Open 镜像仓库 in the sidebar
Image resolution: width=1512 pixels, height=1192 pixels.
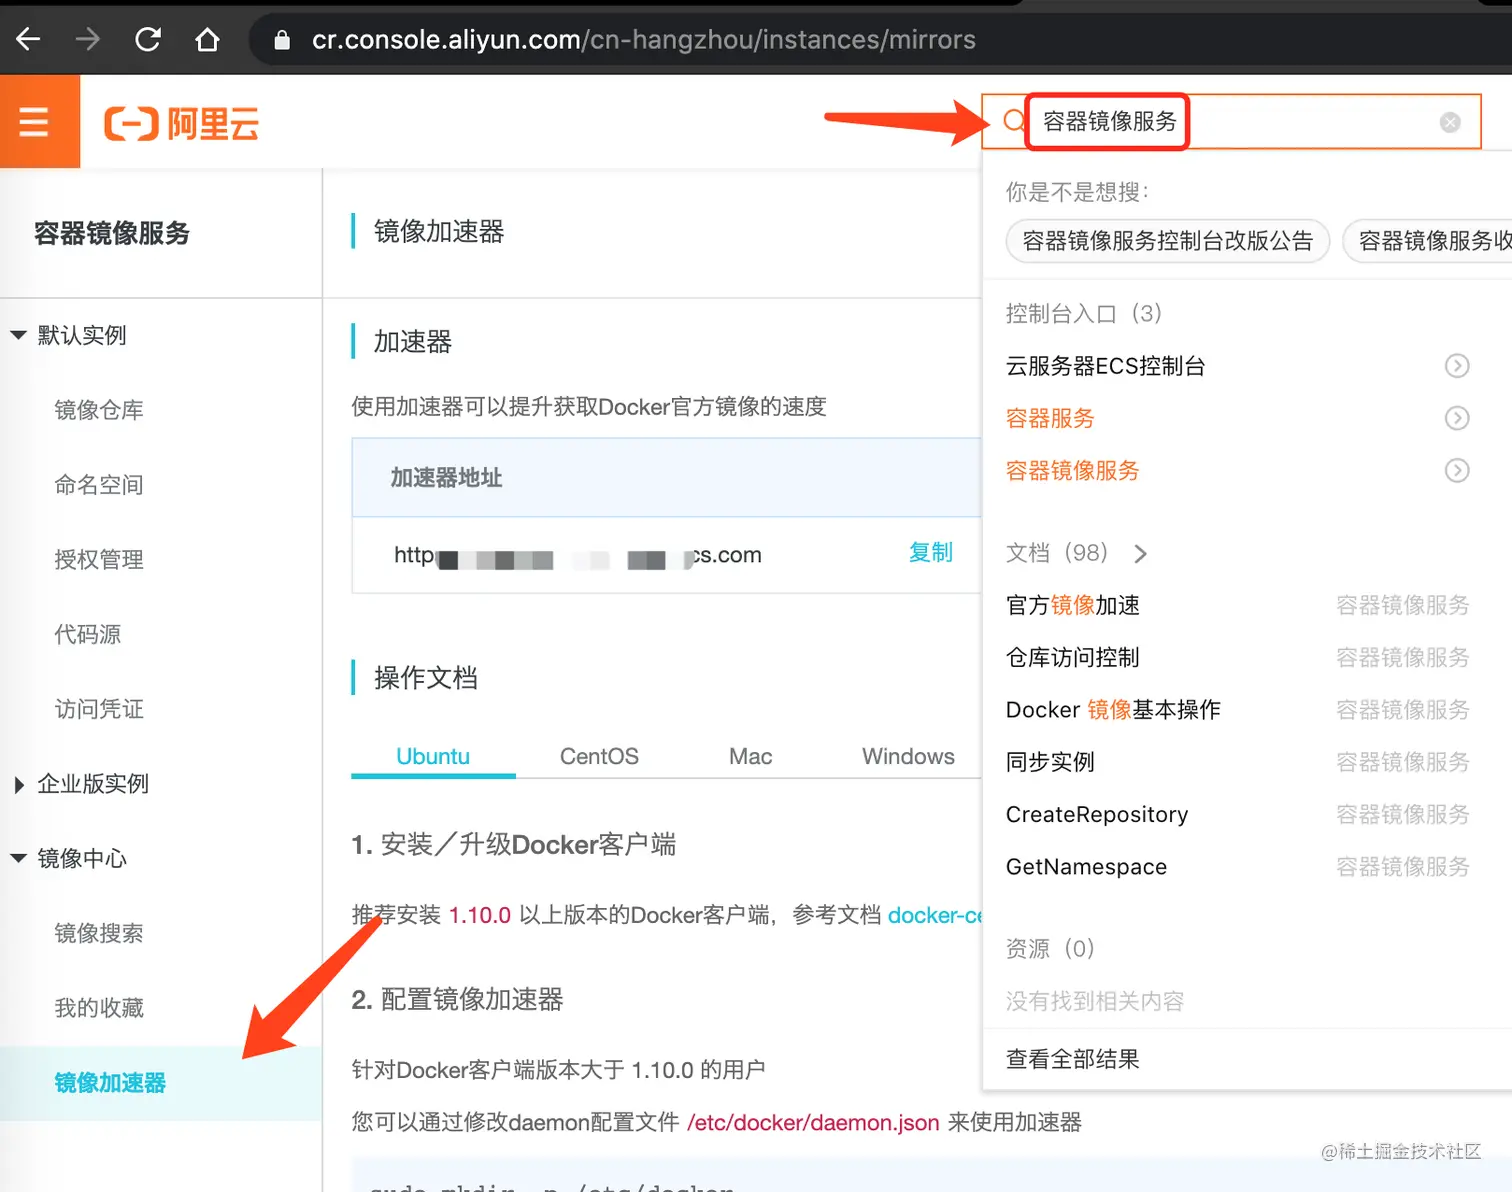[x=99, y=410]
